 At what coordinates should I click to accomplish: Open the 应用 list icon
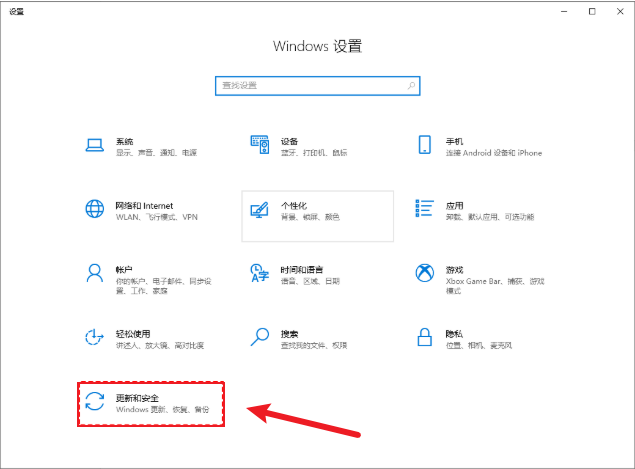(424, 208)
